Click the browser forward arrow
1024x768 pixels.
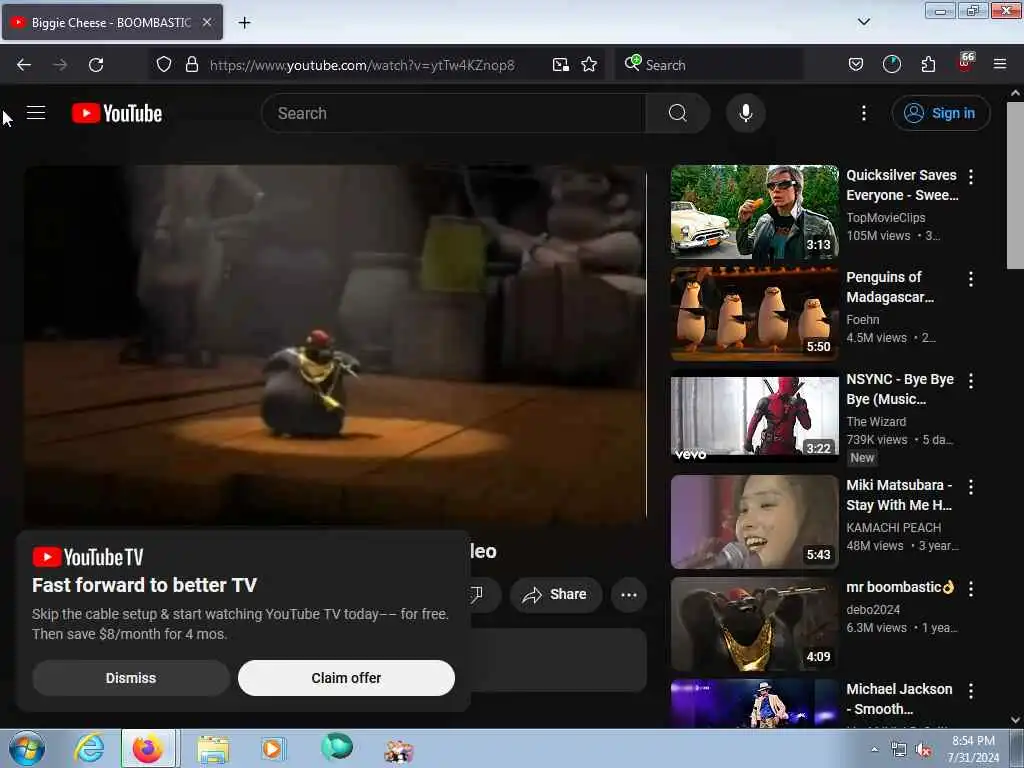pyautogui.click(x=60, y=65)
